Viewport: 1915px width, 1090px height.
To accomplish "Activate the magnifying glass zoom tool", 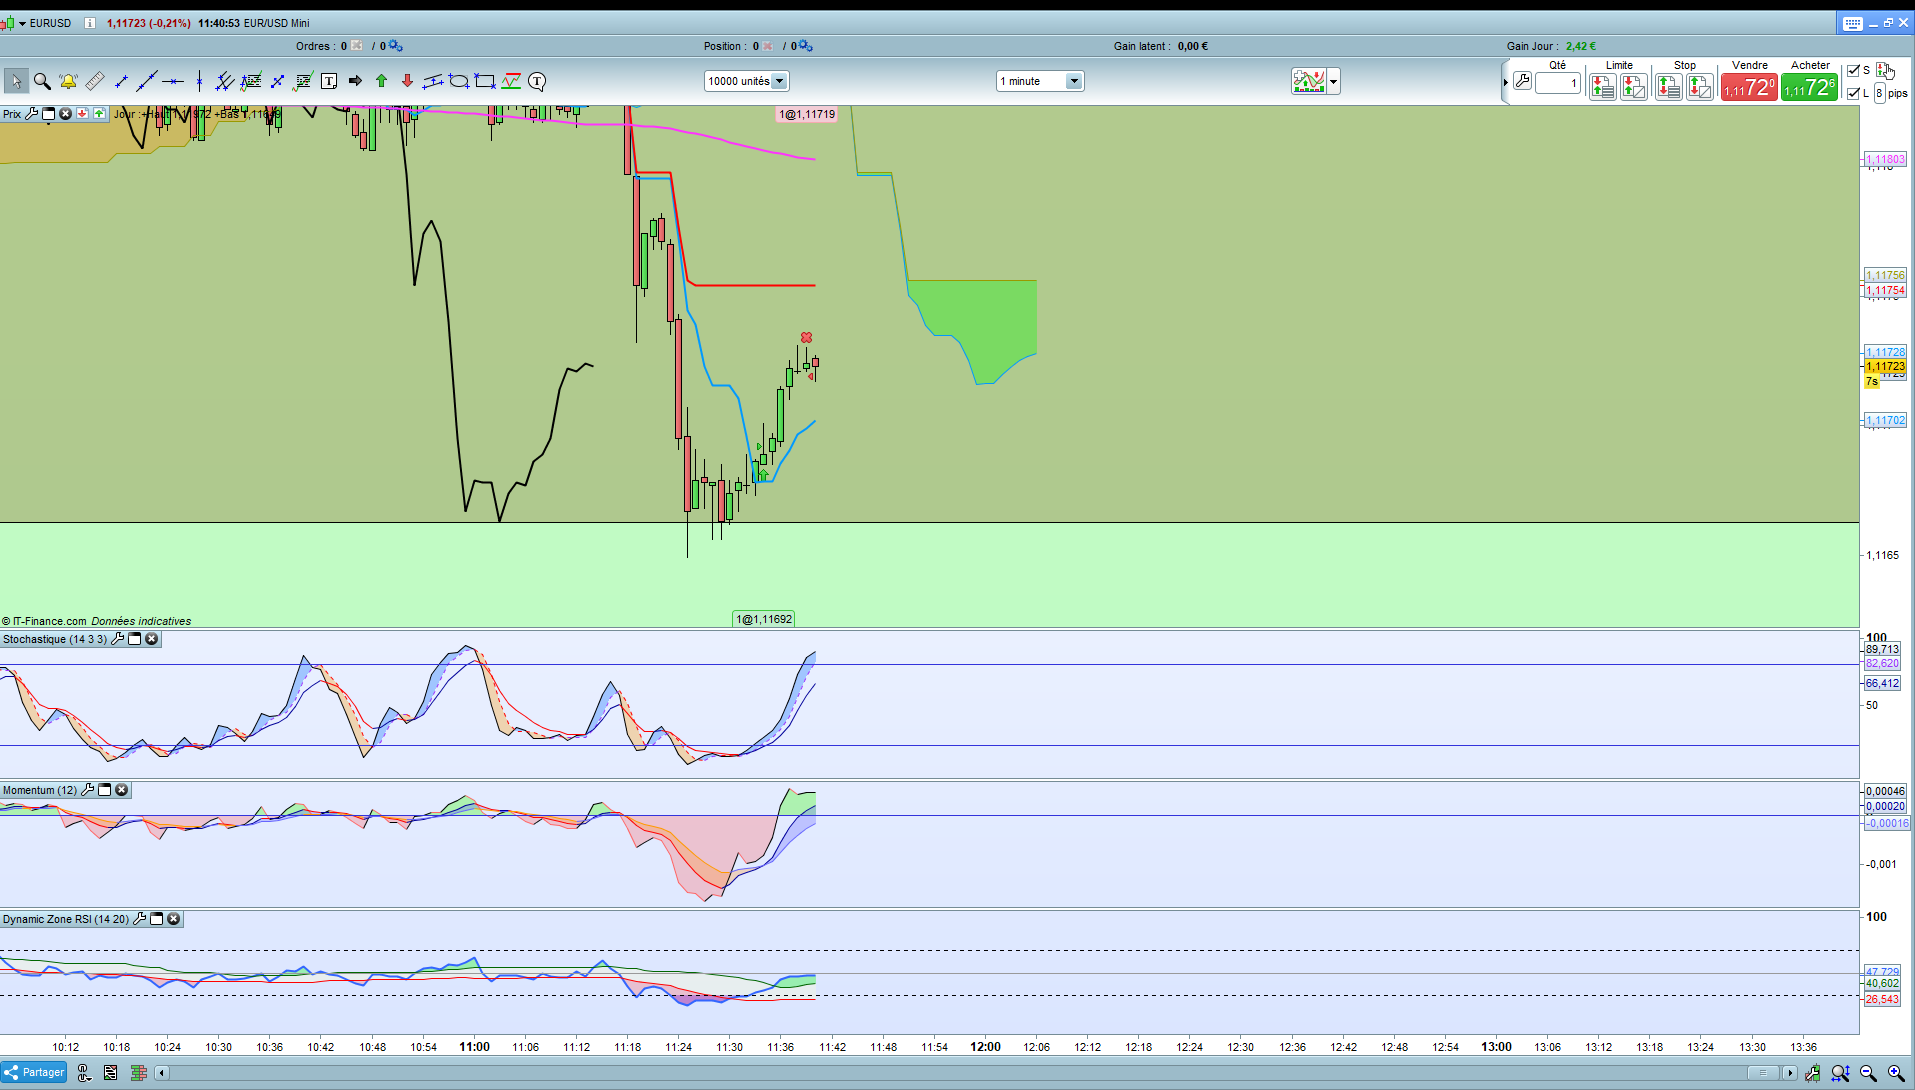I will (42, 81).
